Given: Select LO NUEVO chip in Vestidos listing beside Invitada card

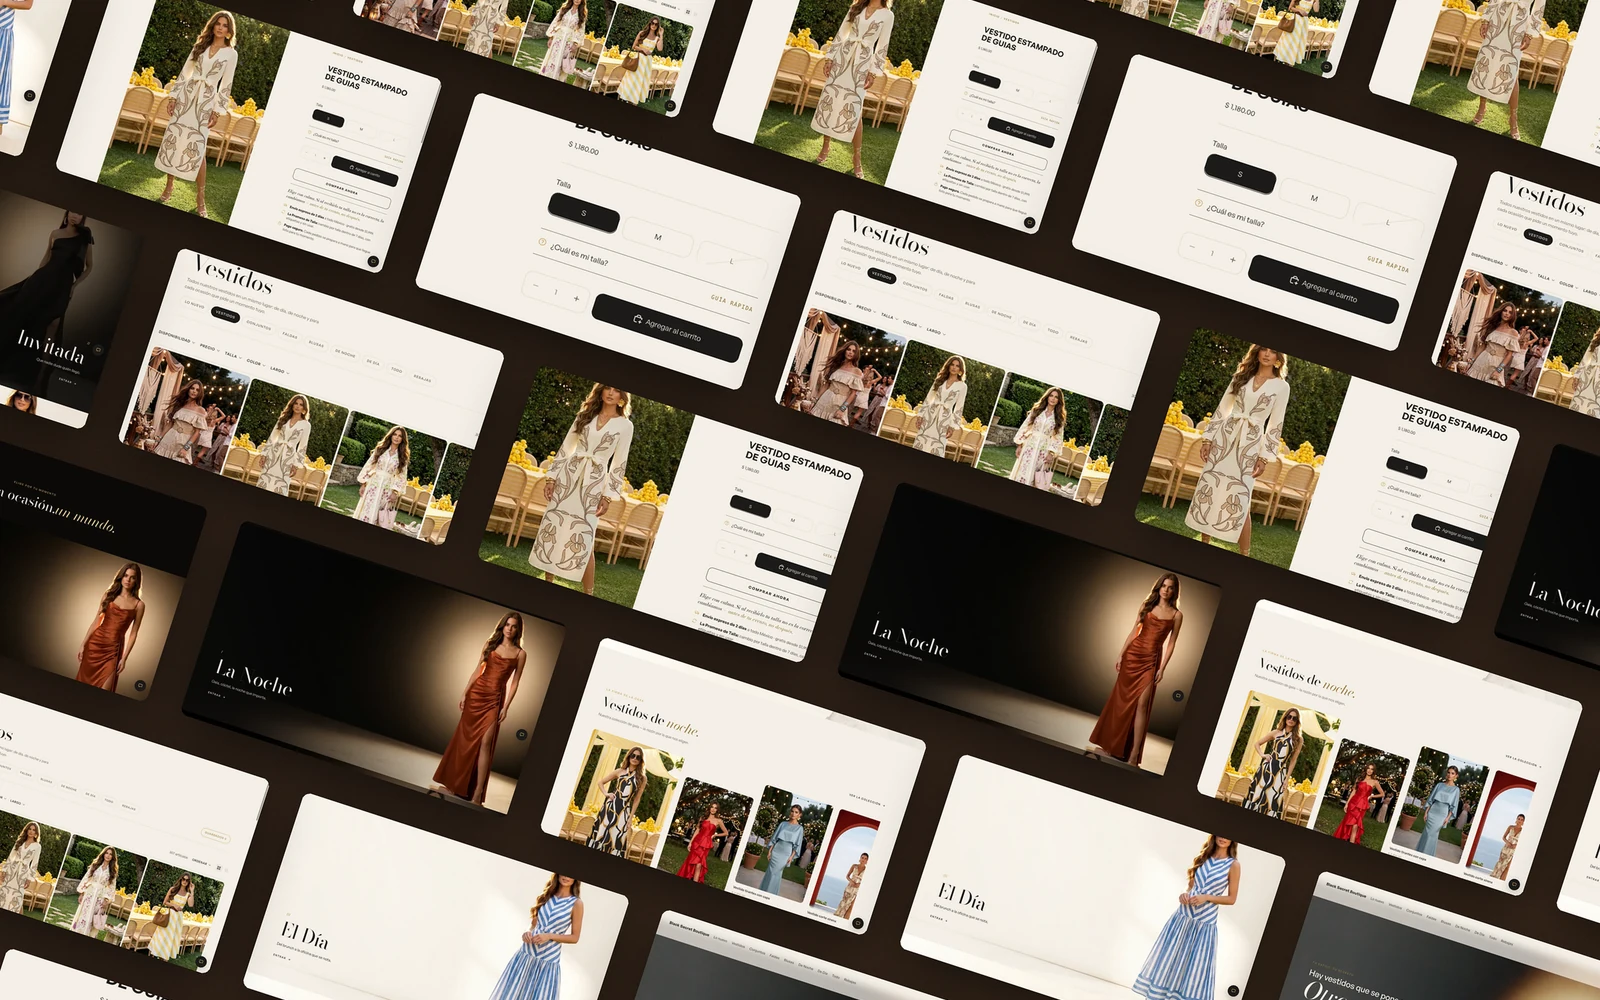Looking at the screenshot, I should point(194,304).
